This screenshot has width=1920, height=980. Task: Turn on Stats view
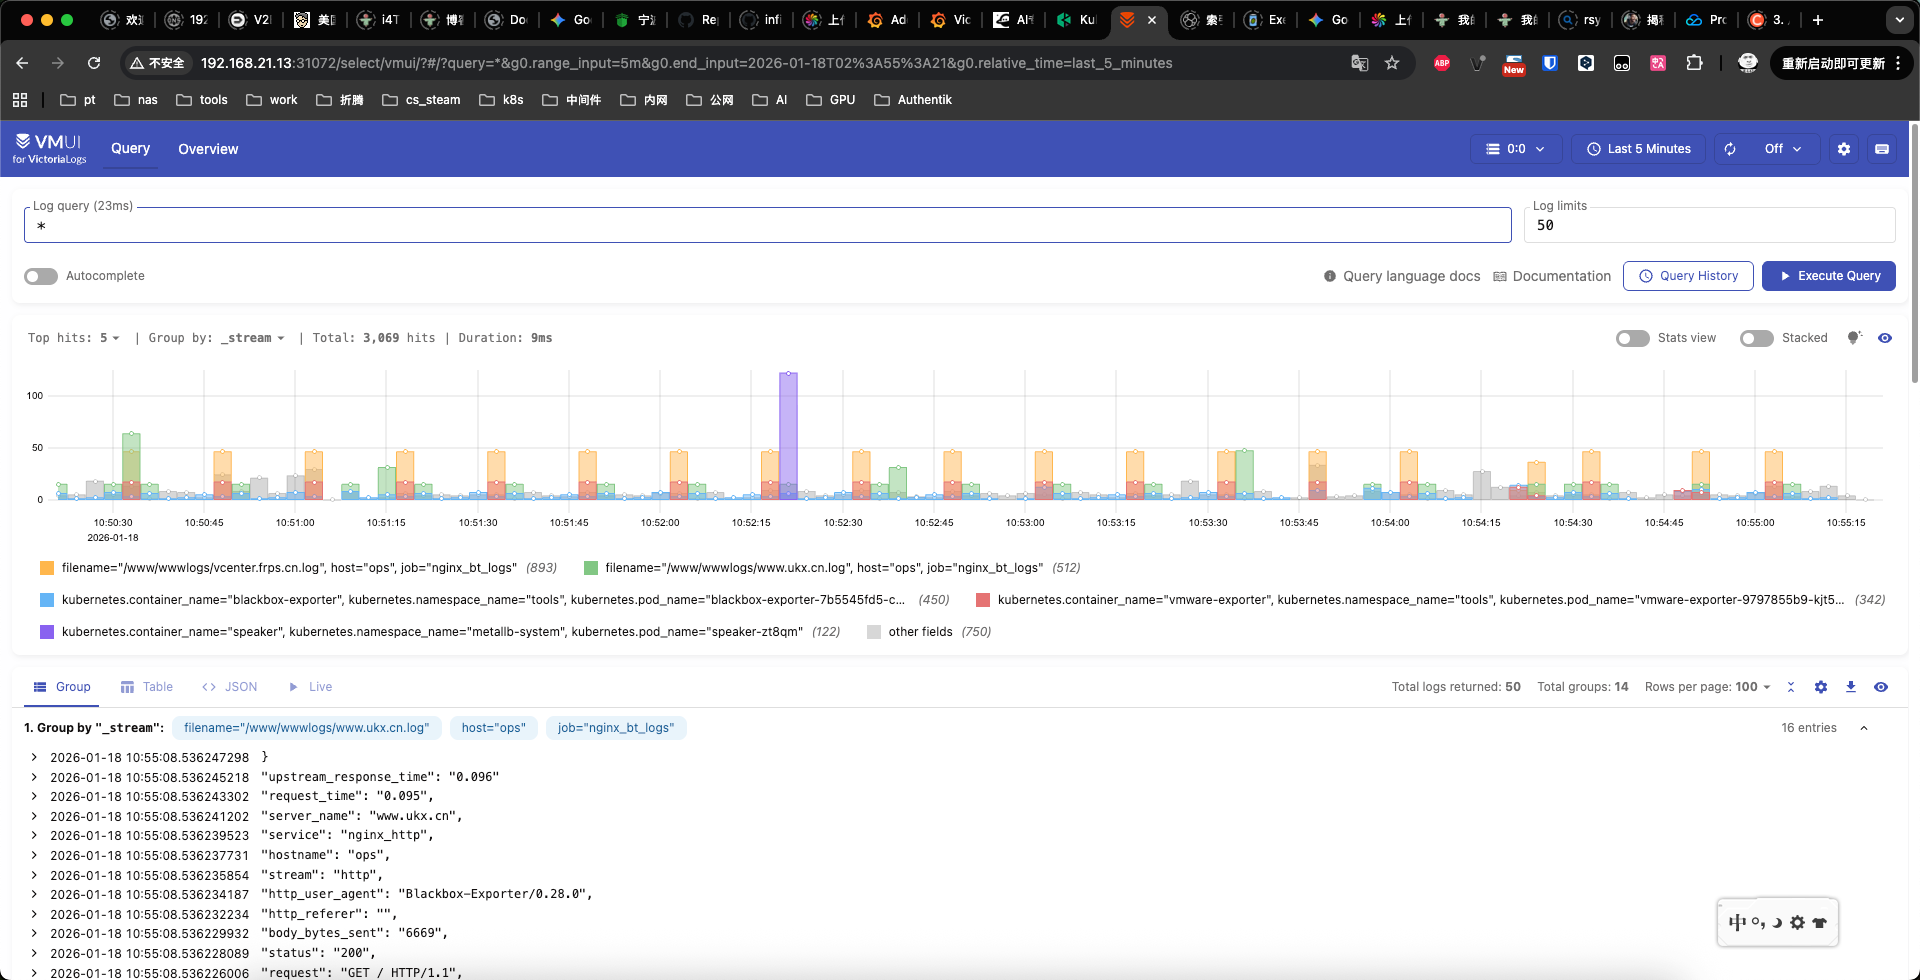[1632, 338]
